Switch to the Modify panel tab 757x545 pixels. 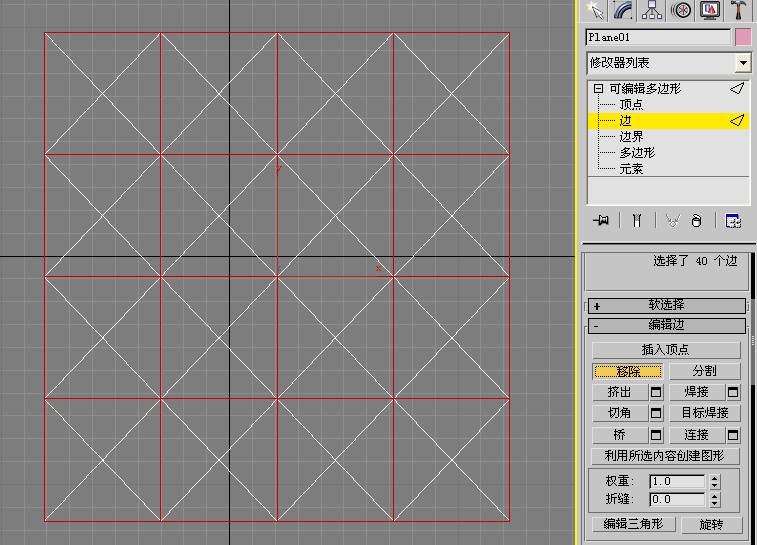point(624,10)
